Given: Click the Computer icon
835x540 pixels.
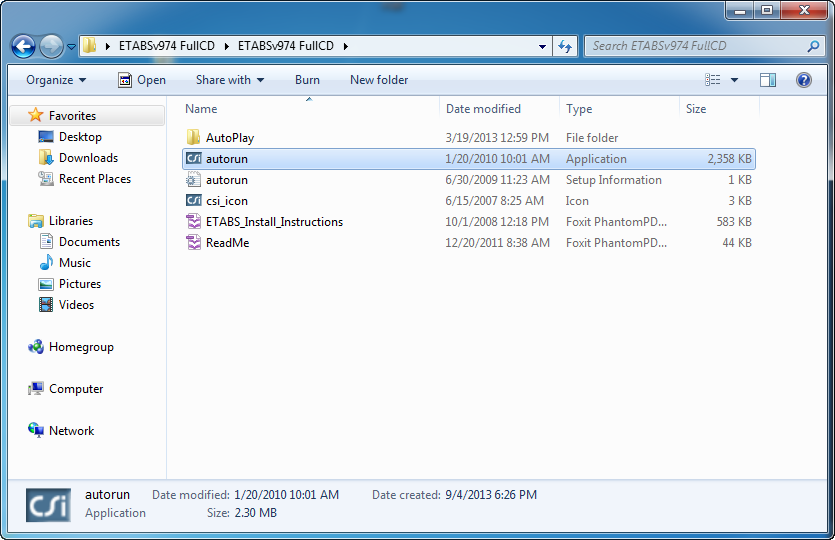Looking at the screenshot, I should (36, 389).
